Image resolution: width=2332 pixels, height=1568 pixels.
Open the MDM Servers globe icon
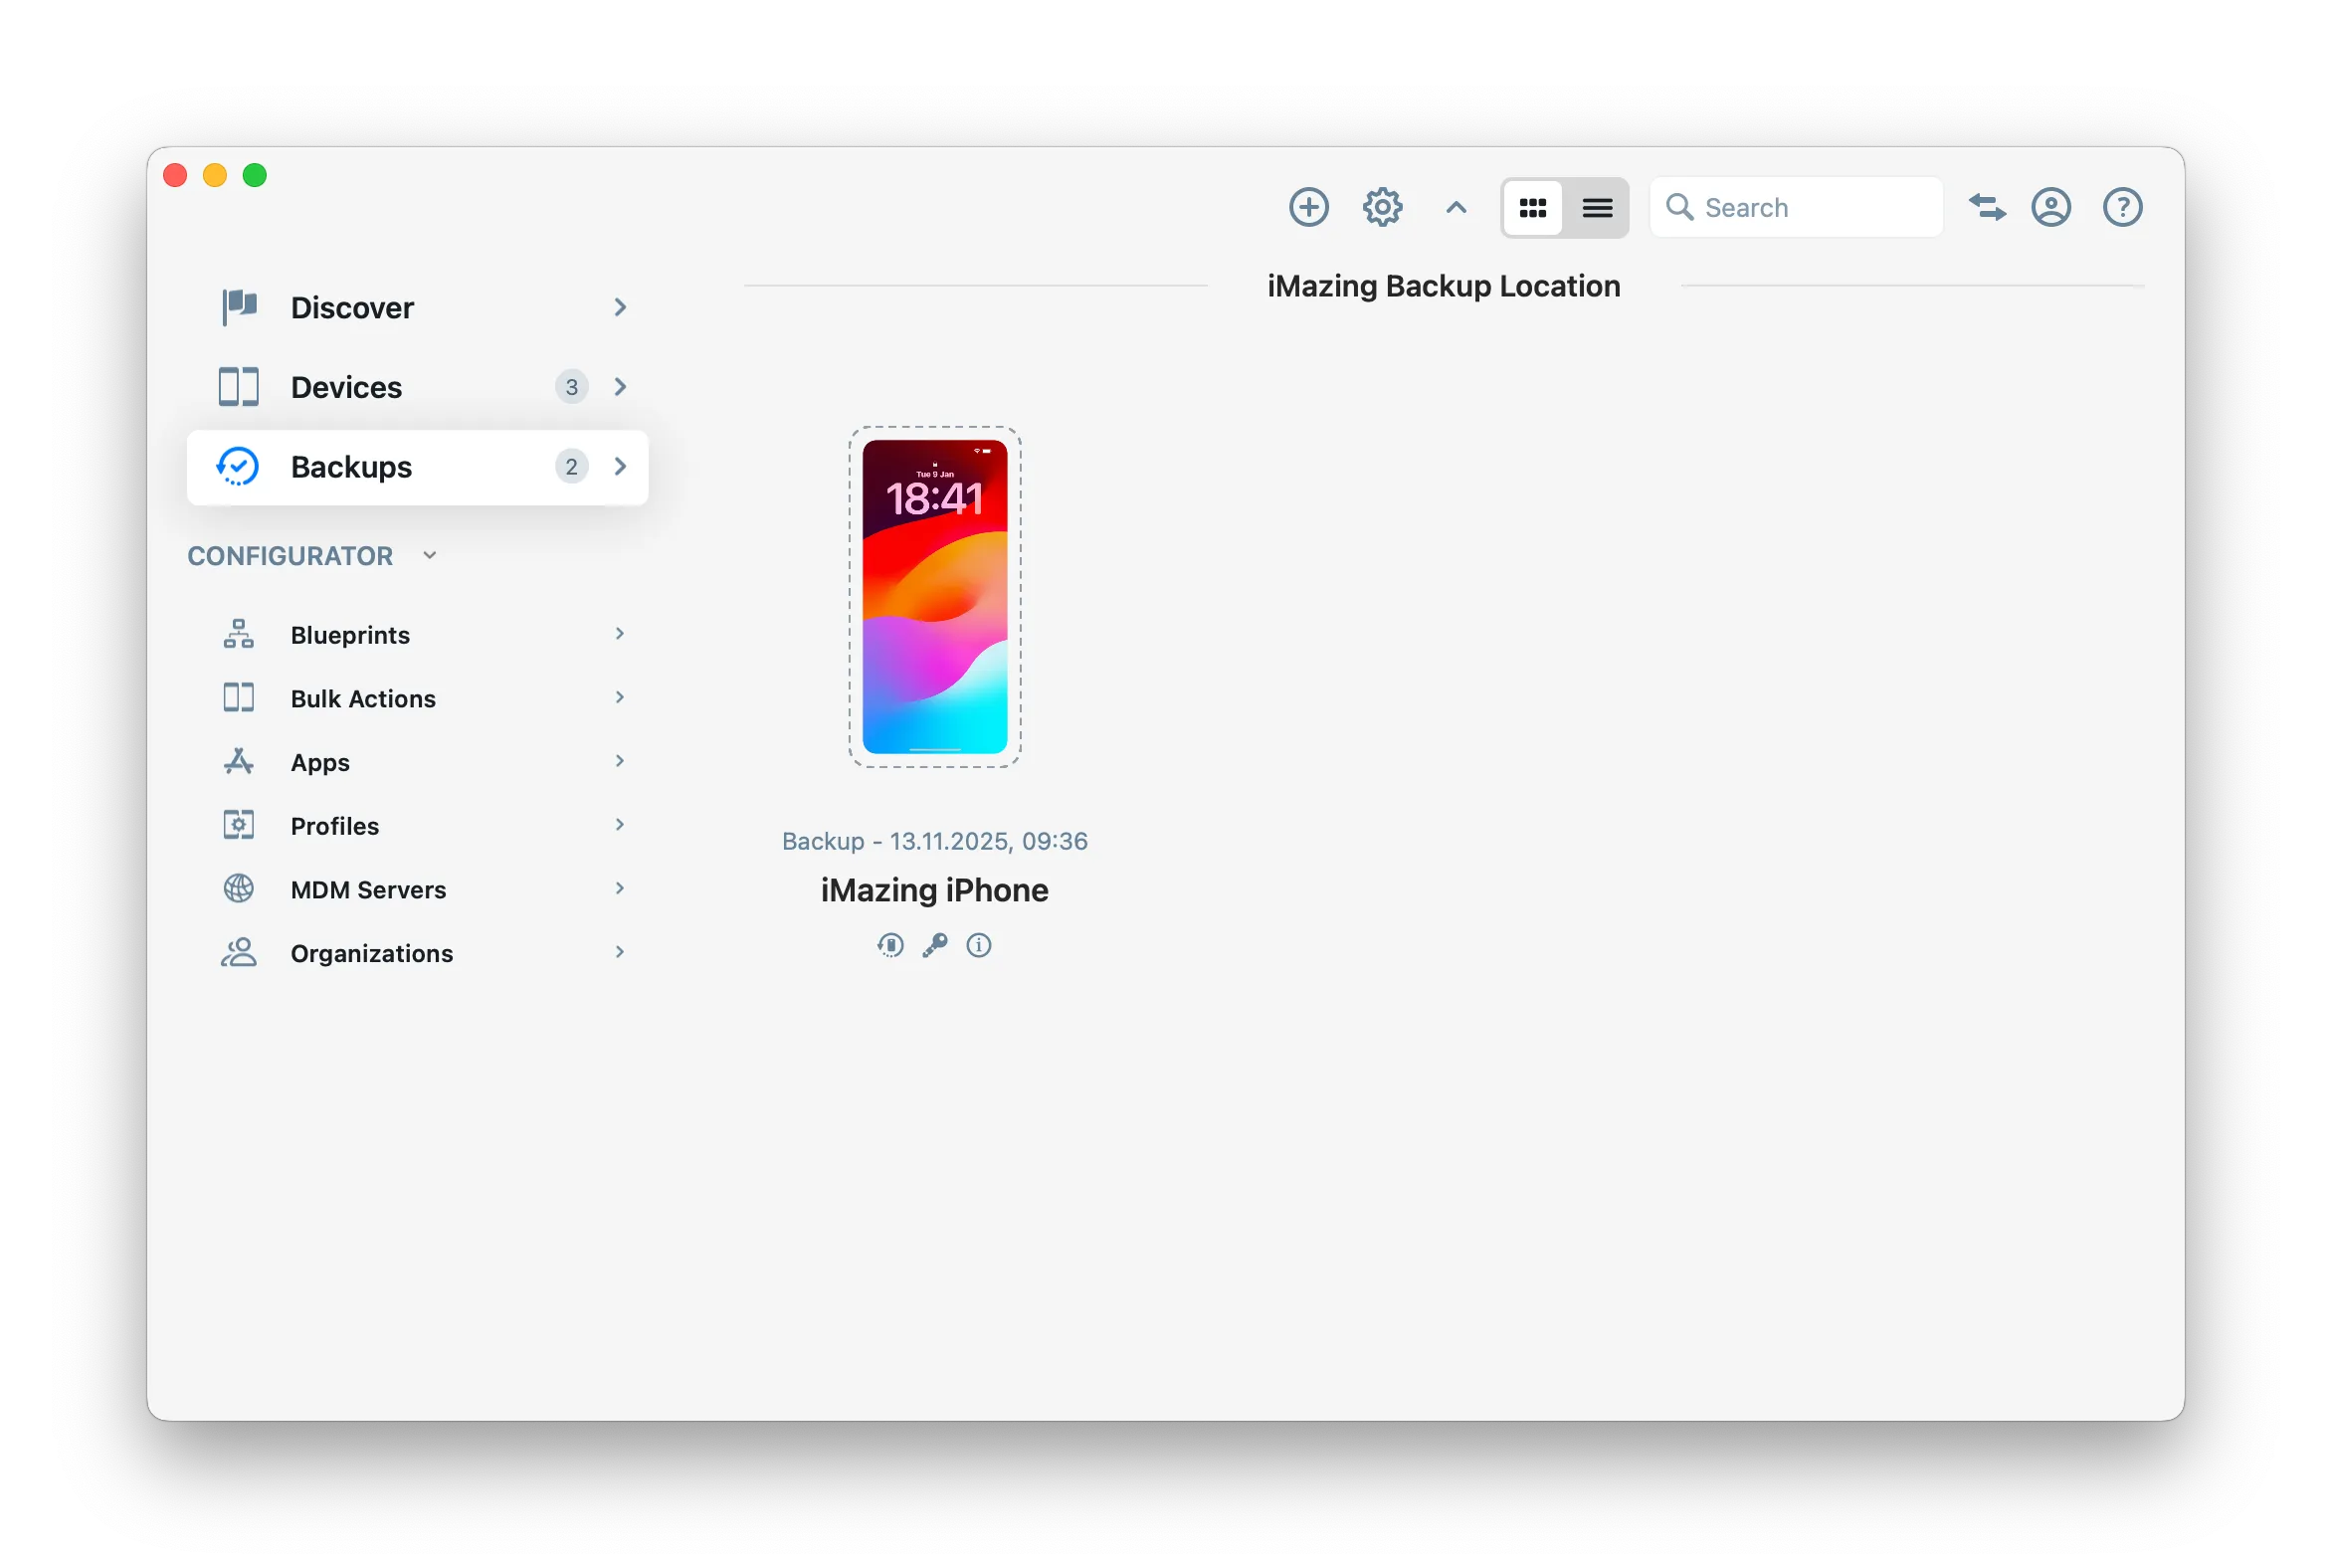click(x=238, y=889)
